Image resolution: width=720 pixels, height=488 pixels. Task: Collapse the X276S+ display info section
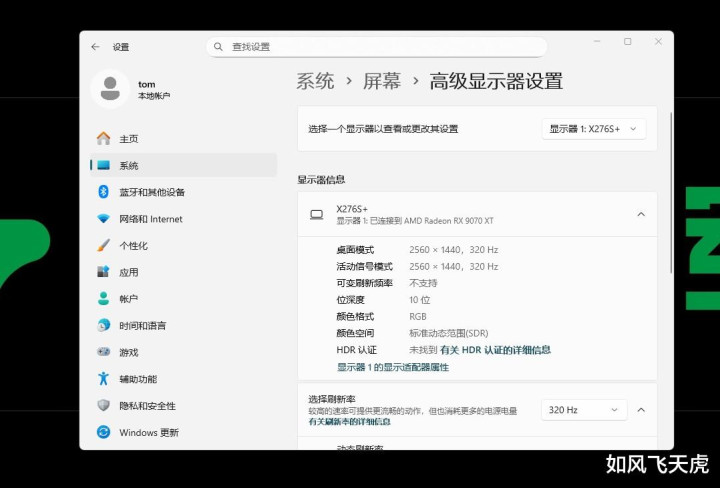tap(641, 214)
